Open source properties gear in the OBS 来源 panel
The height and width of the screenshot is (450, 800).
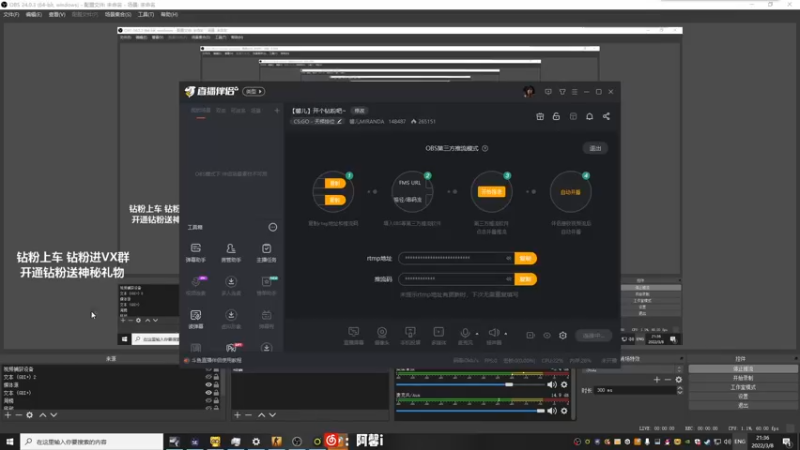tap(30, 415)
